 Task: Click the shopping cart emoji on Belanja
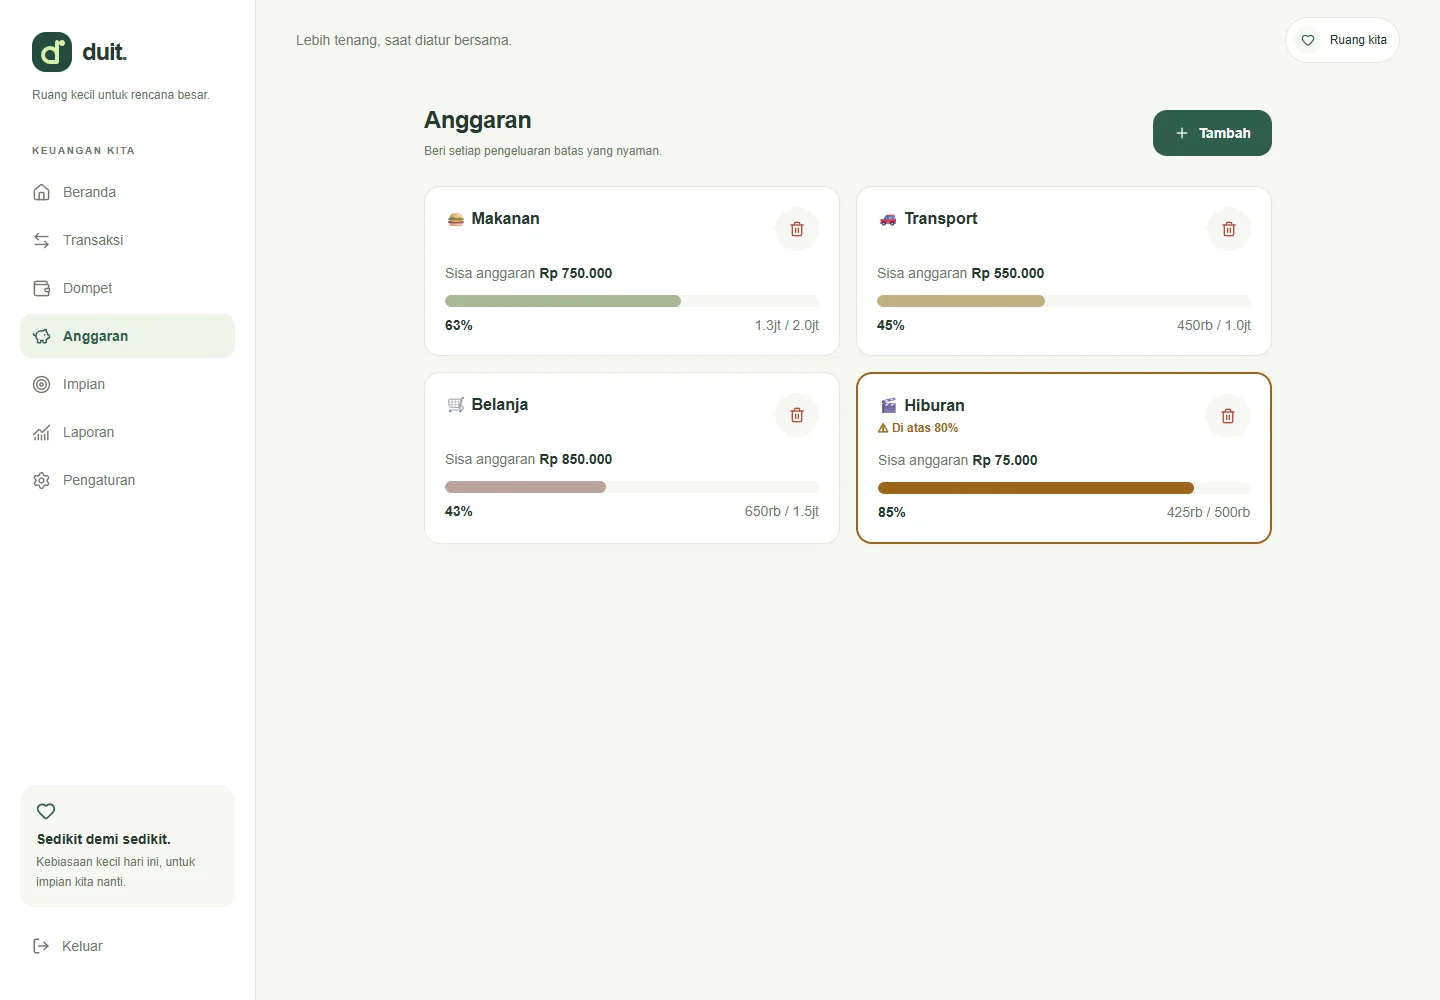coord(456,405)
